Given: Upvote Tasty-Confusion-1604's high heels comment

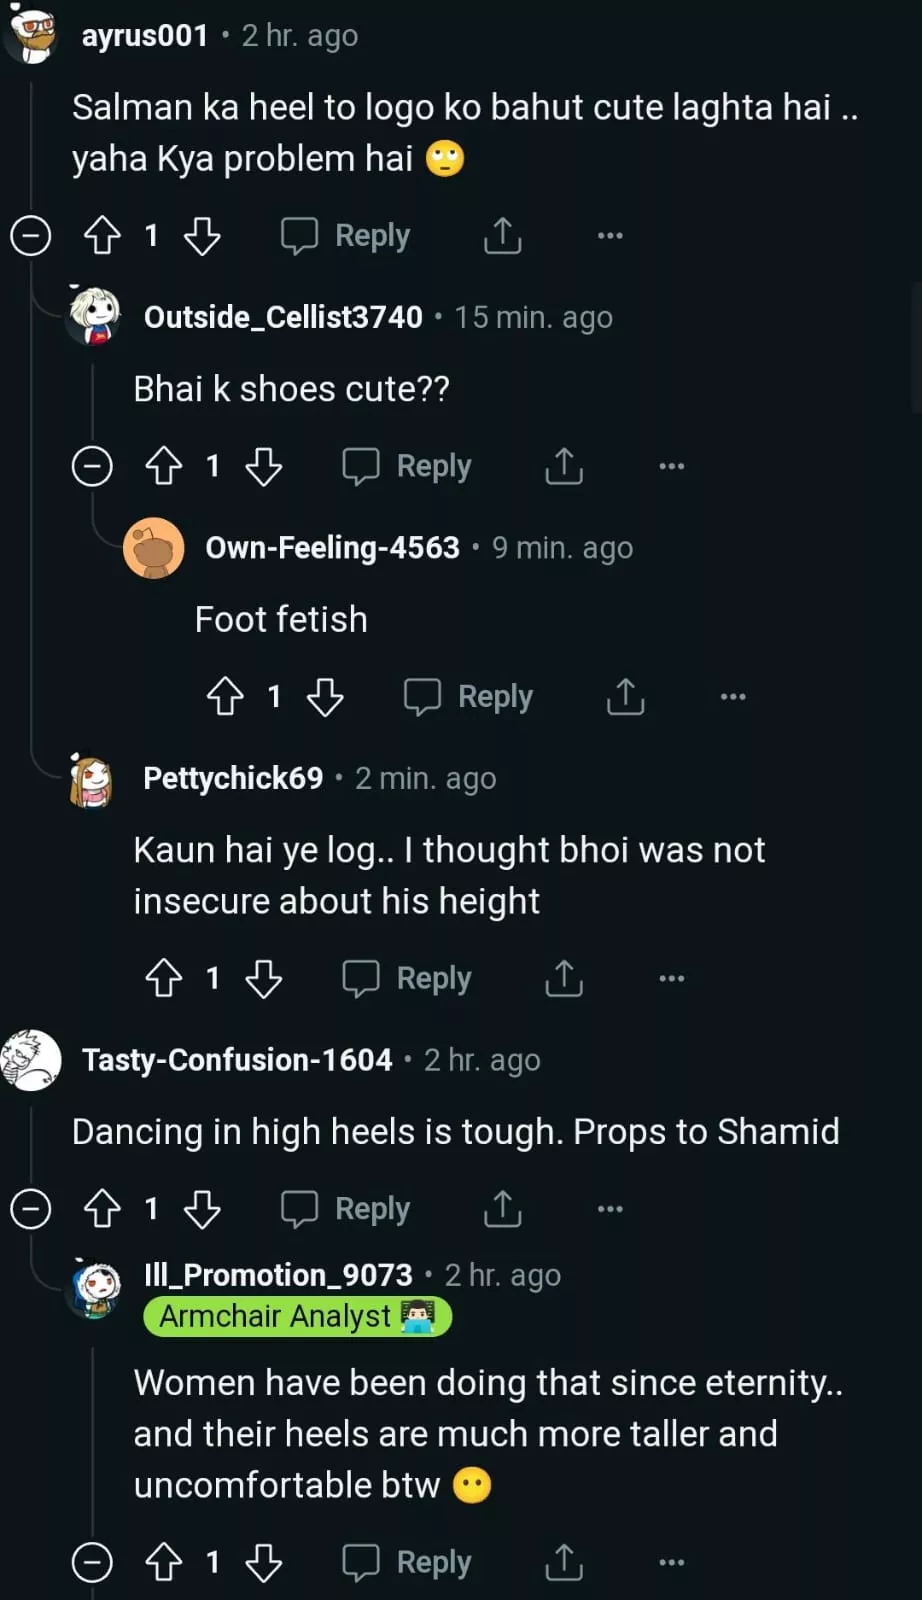Looking at the screenshot, I should click(x=102, y=1209).
